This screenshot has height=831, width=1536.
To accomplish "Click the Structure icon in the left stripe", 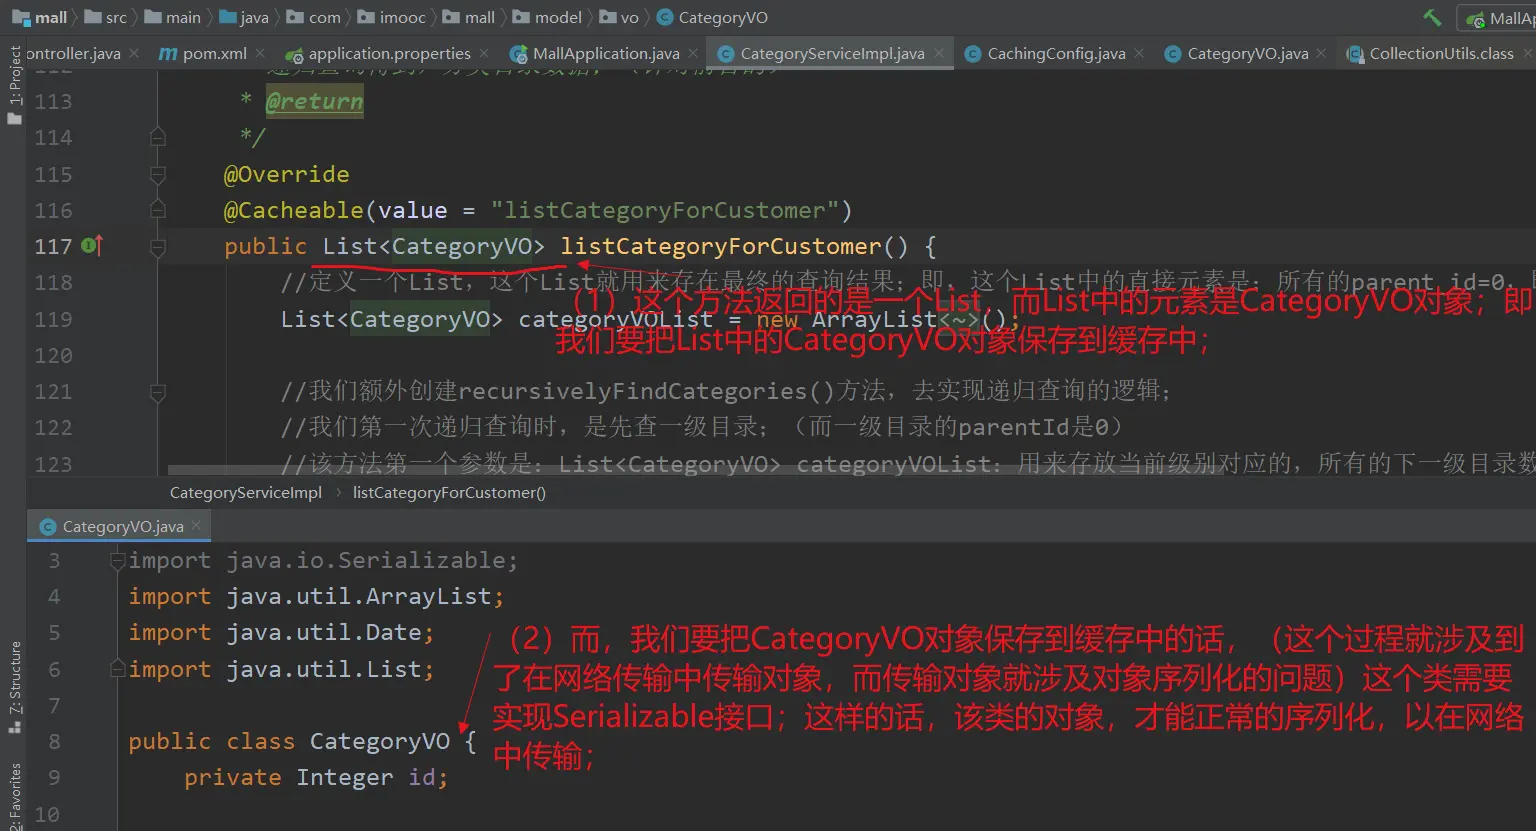I will click(14, 726).
